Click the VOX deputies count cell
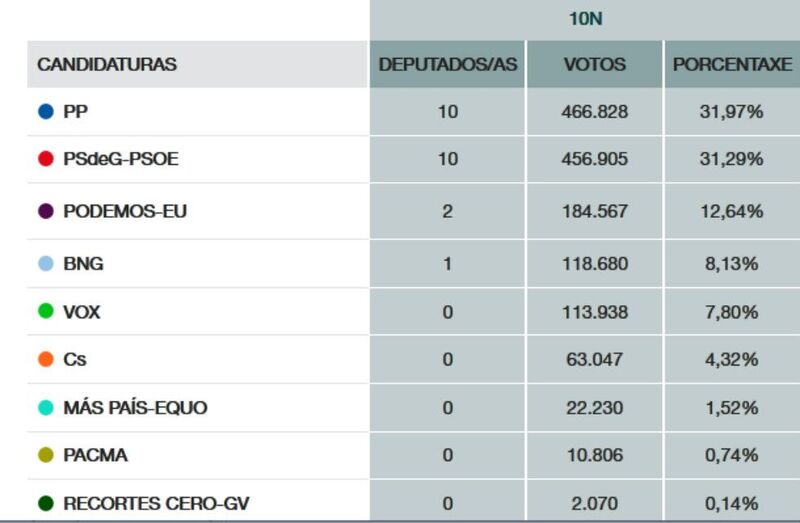This screenshot has width=800, height=523. 447,312
